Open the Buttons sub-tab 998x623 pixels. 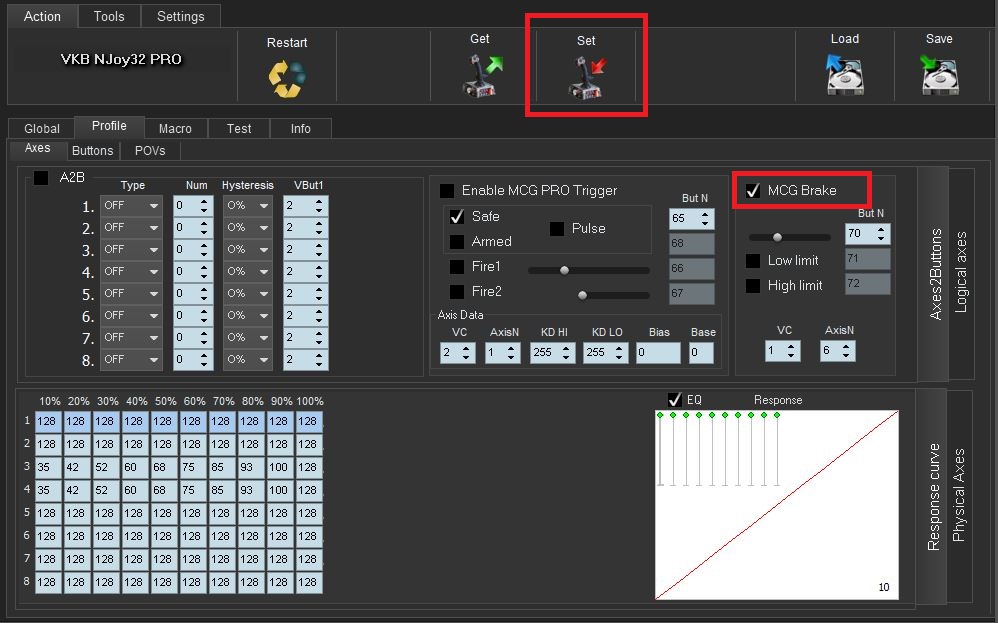[x=92, y=151]
